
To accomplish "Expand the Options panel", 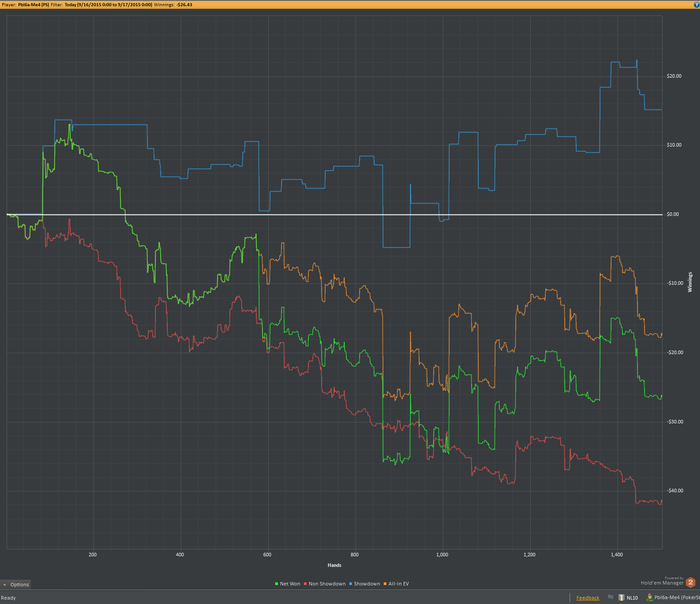I will pos(16,584).
